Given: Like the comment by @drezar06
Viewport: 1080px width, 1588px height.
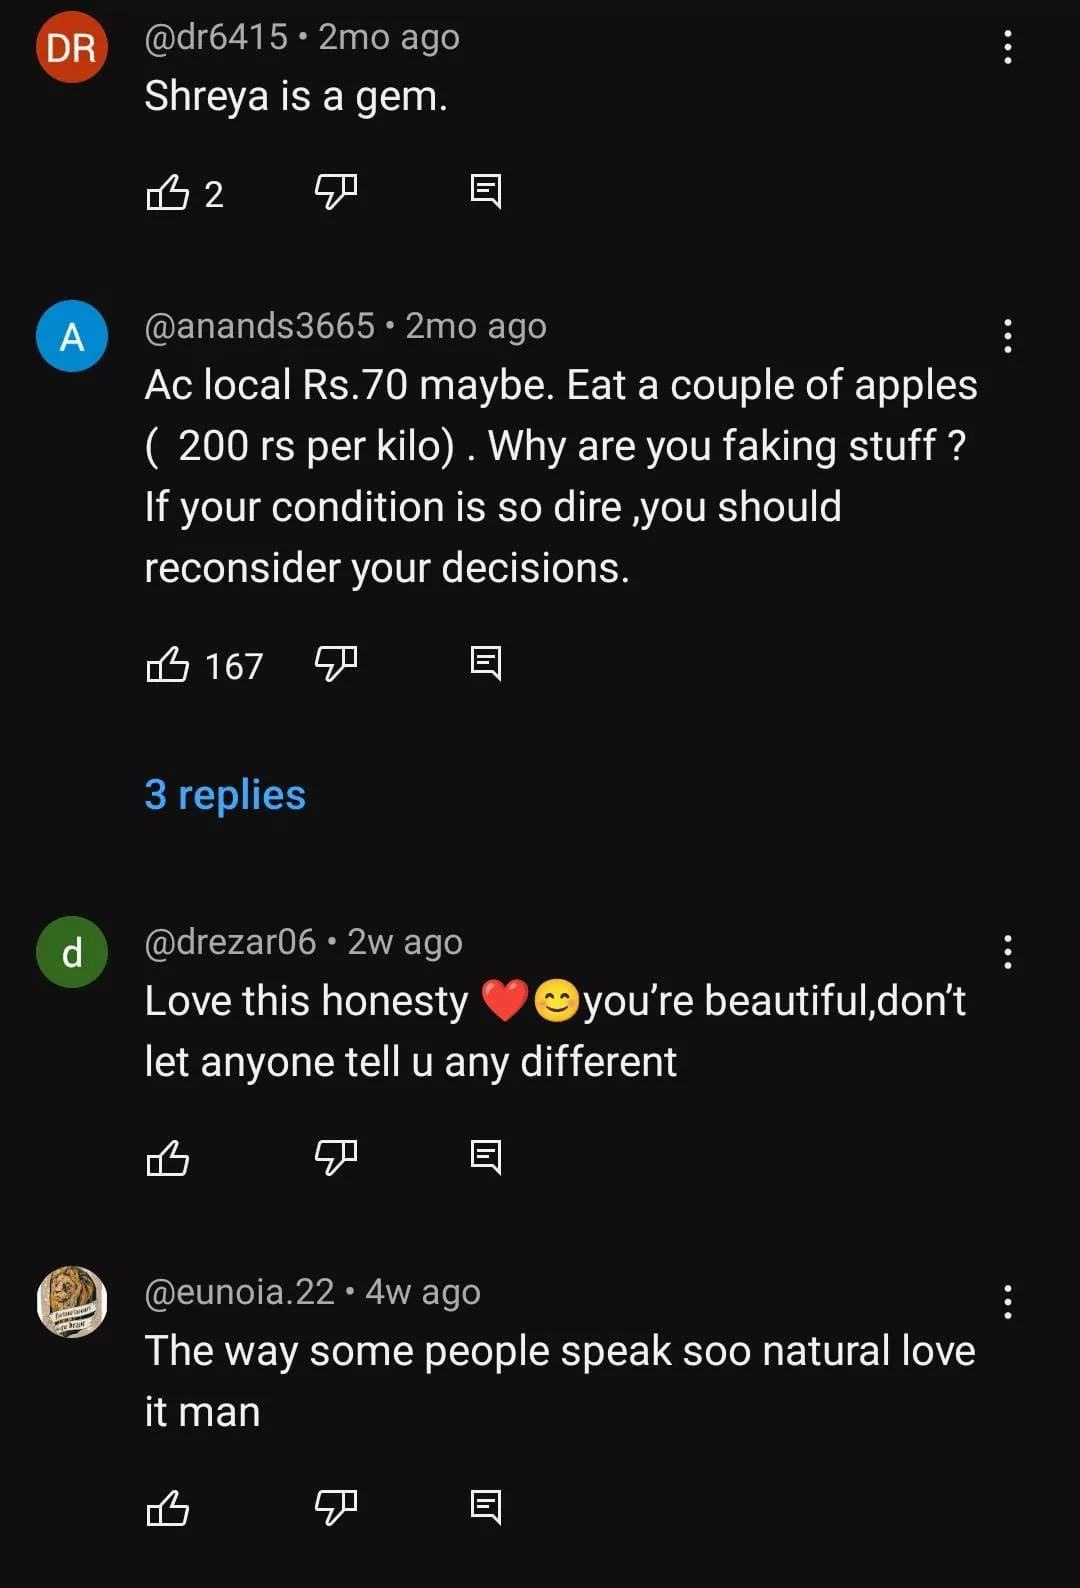Looking at the screenshot, I should point(168,1158).
